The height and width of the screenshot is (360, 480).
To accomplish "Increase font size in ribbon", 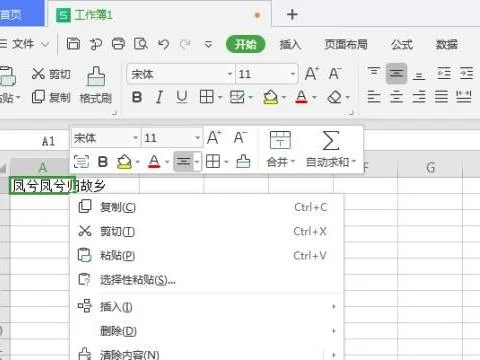I will (312, 73).
